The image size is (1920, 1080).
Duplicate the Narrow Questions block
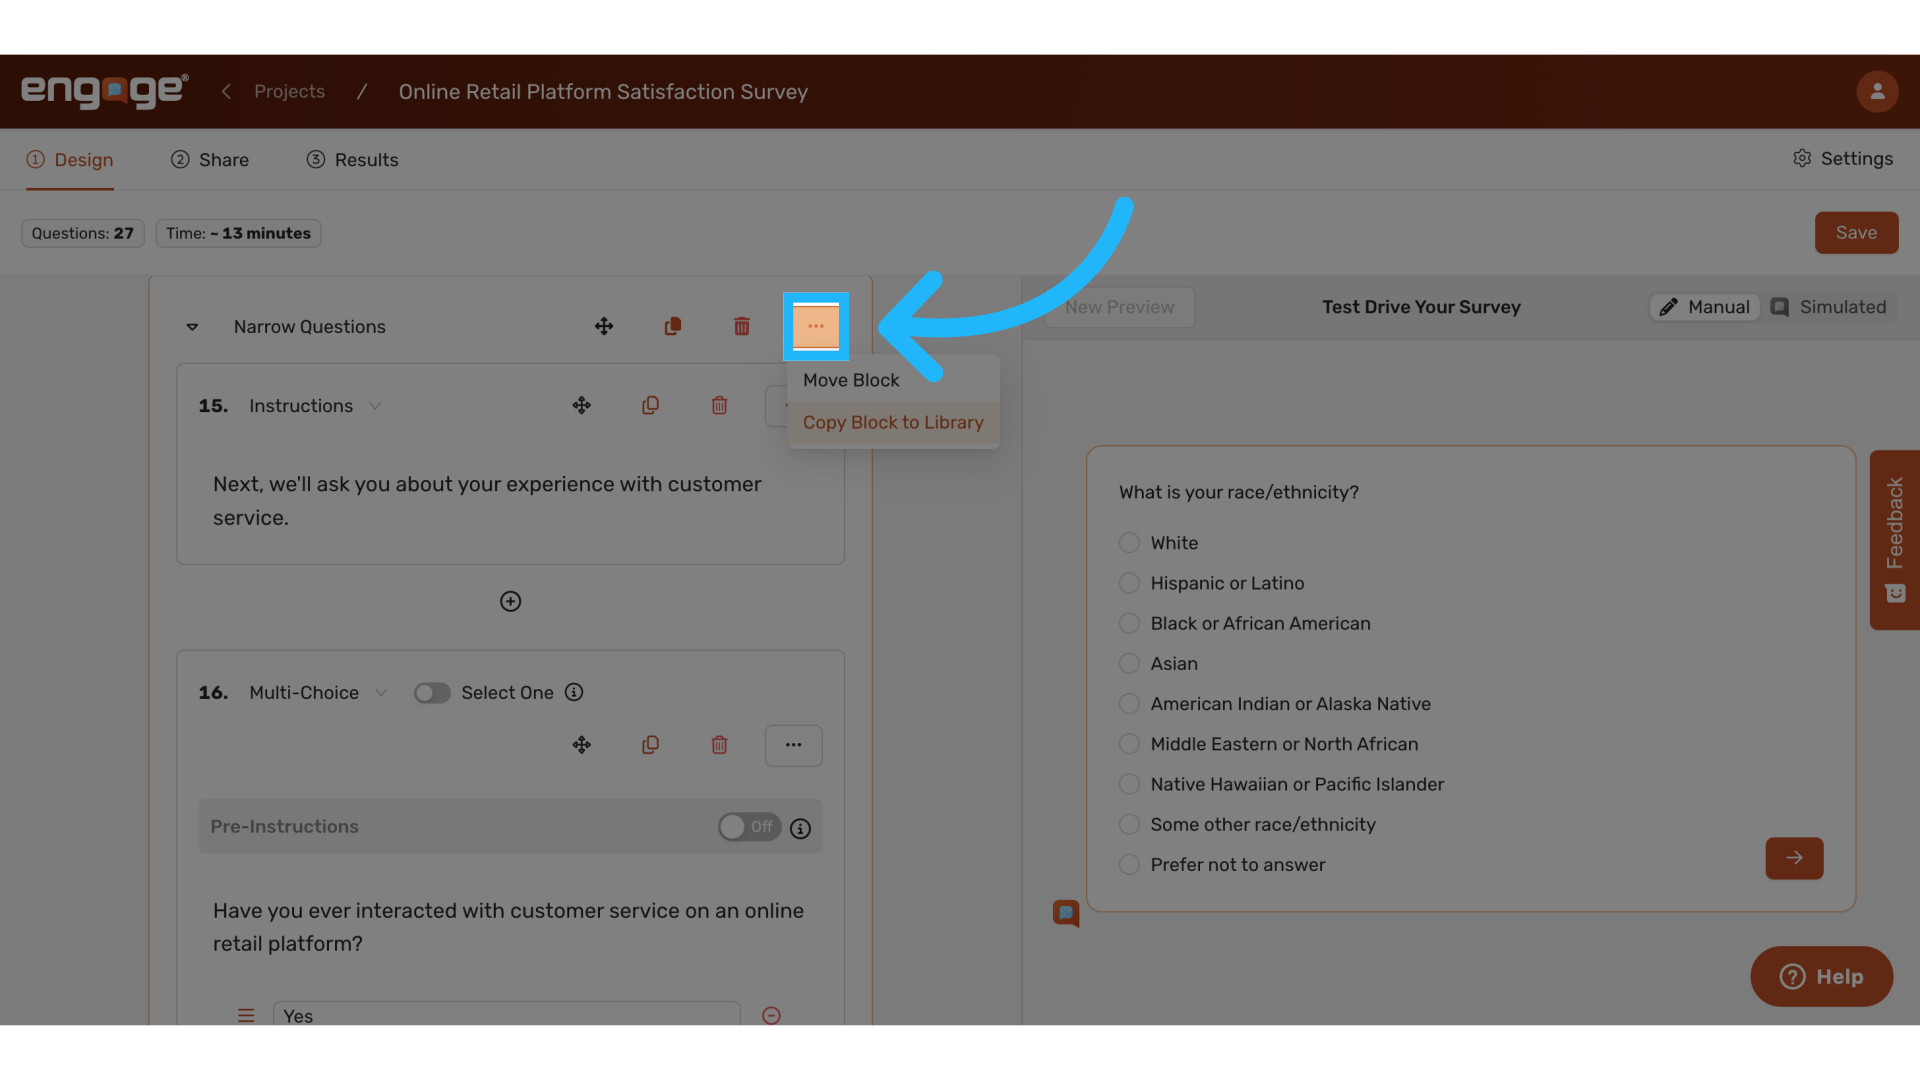coord(673,326)
